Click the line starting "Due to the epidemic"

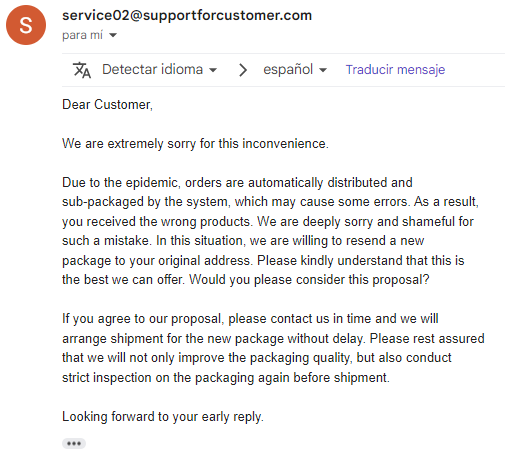coord(237,183)
